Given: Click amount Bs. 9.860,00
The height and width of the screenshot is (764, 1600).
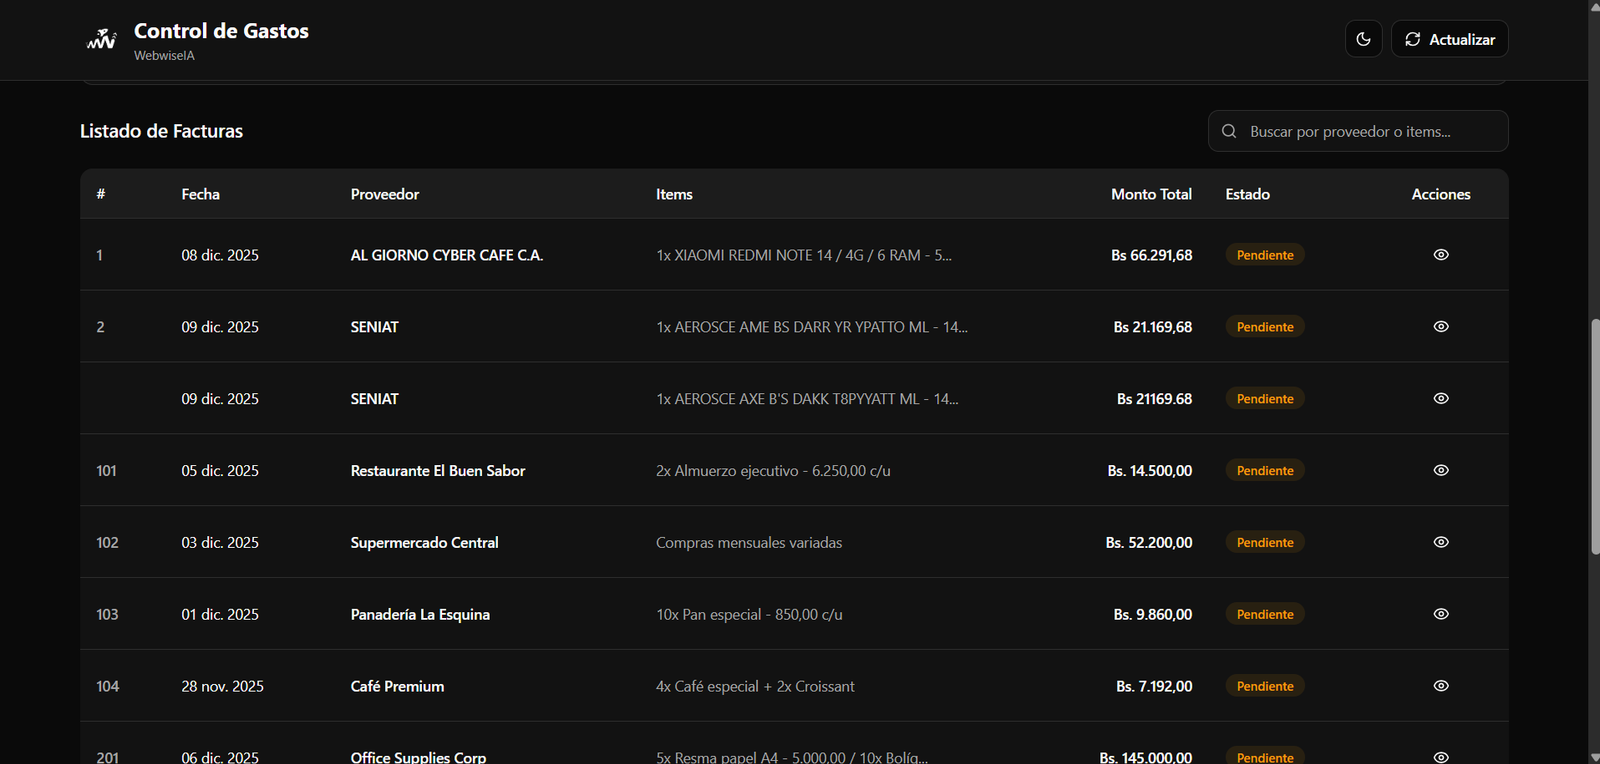Looking at the screenshot, I should (x=1153, y=615).
